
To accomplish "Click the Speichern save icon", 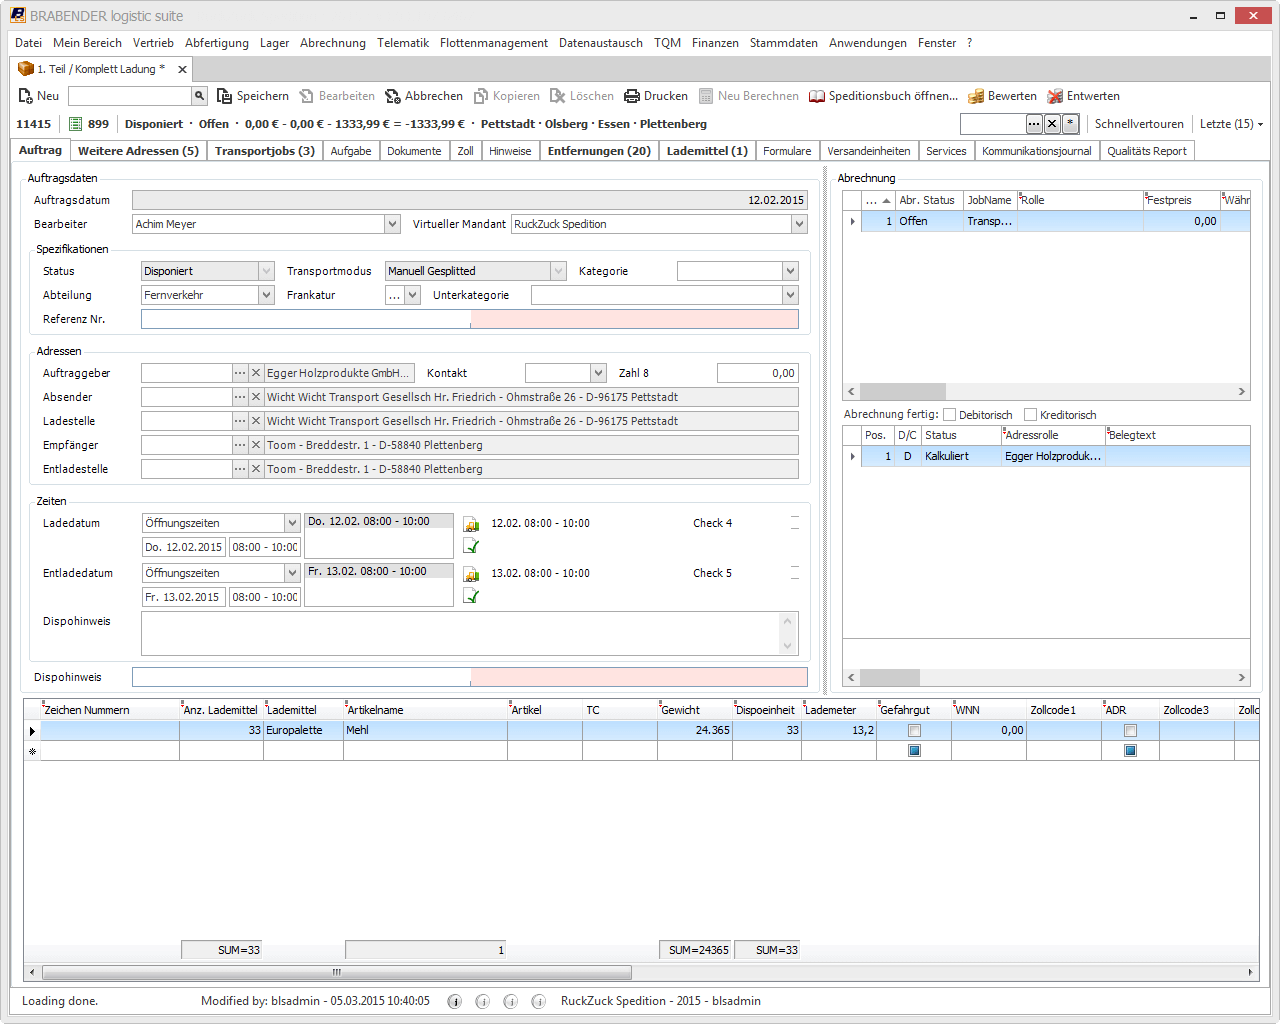I will tap(224, 96).
